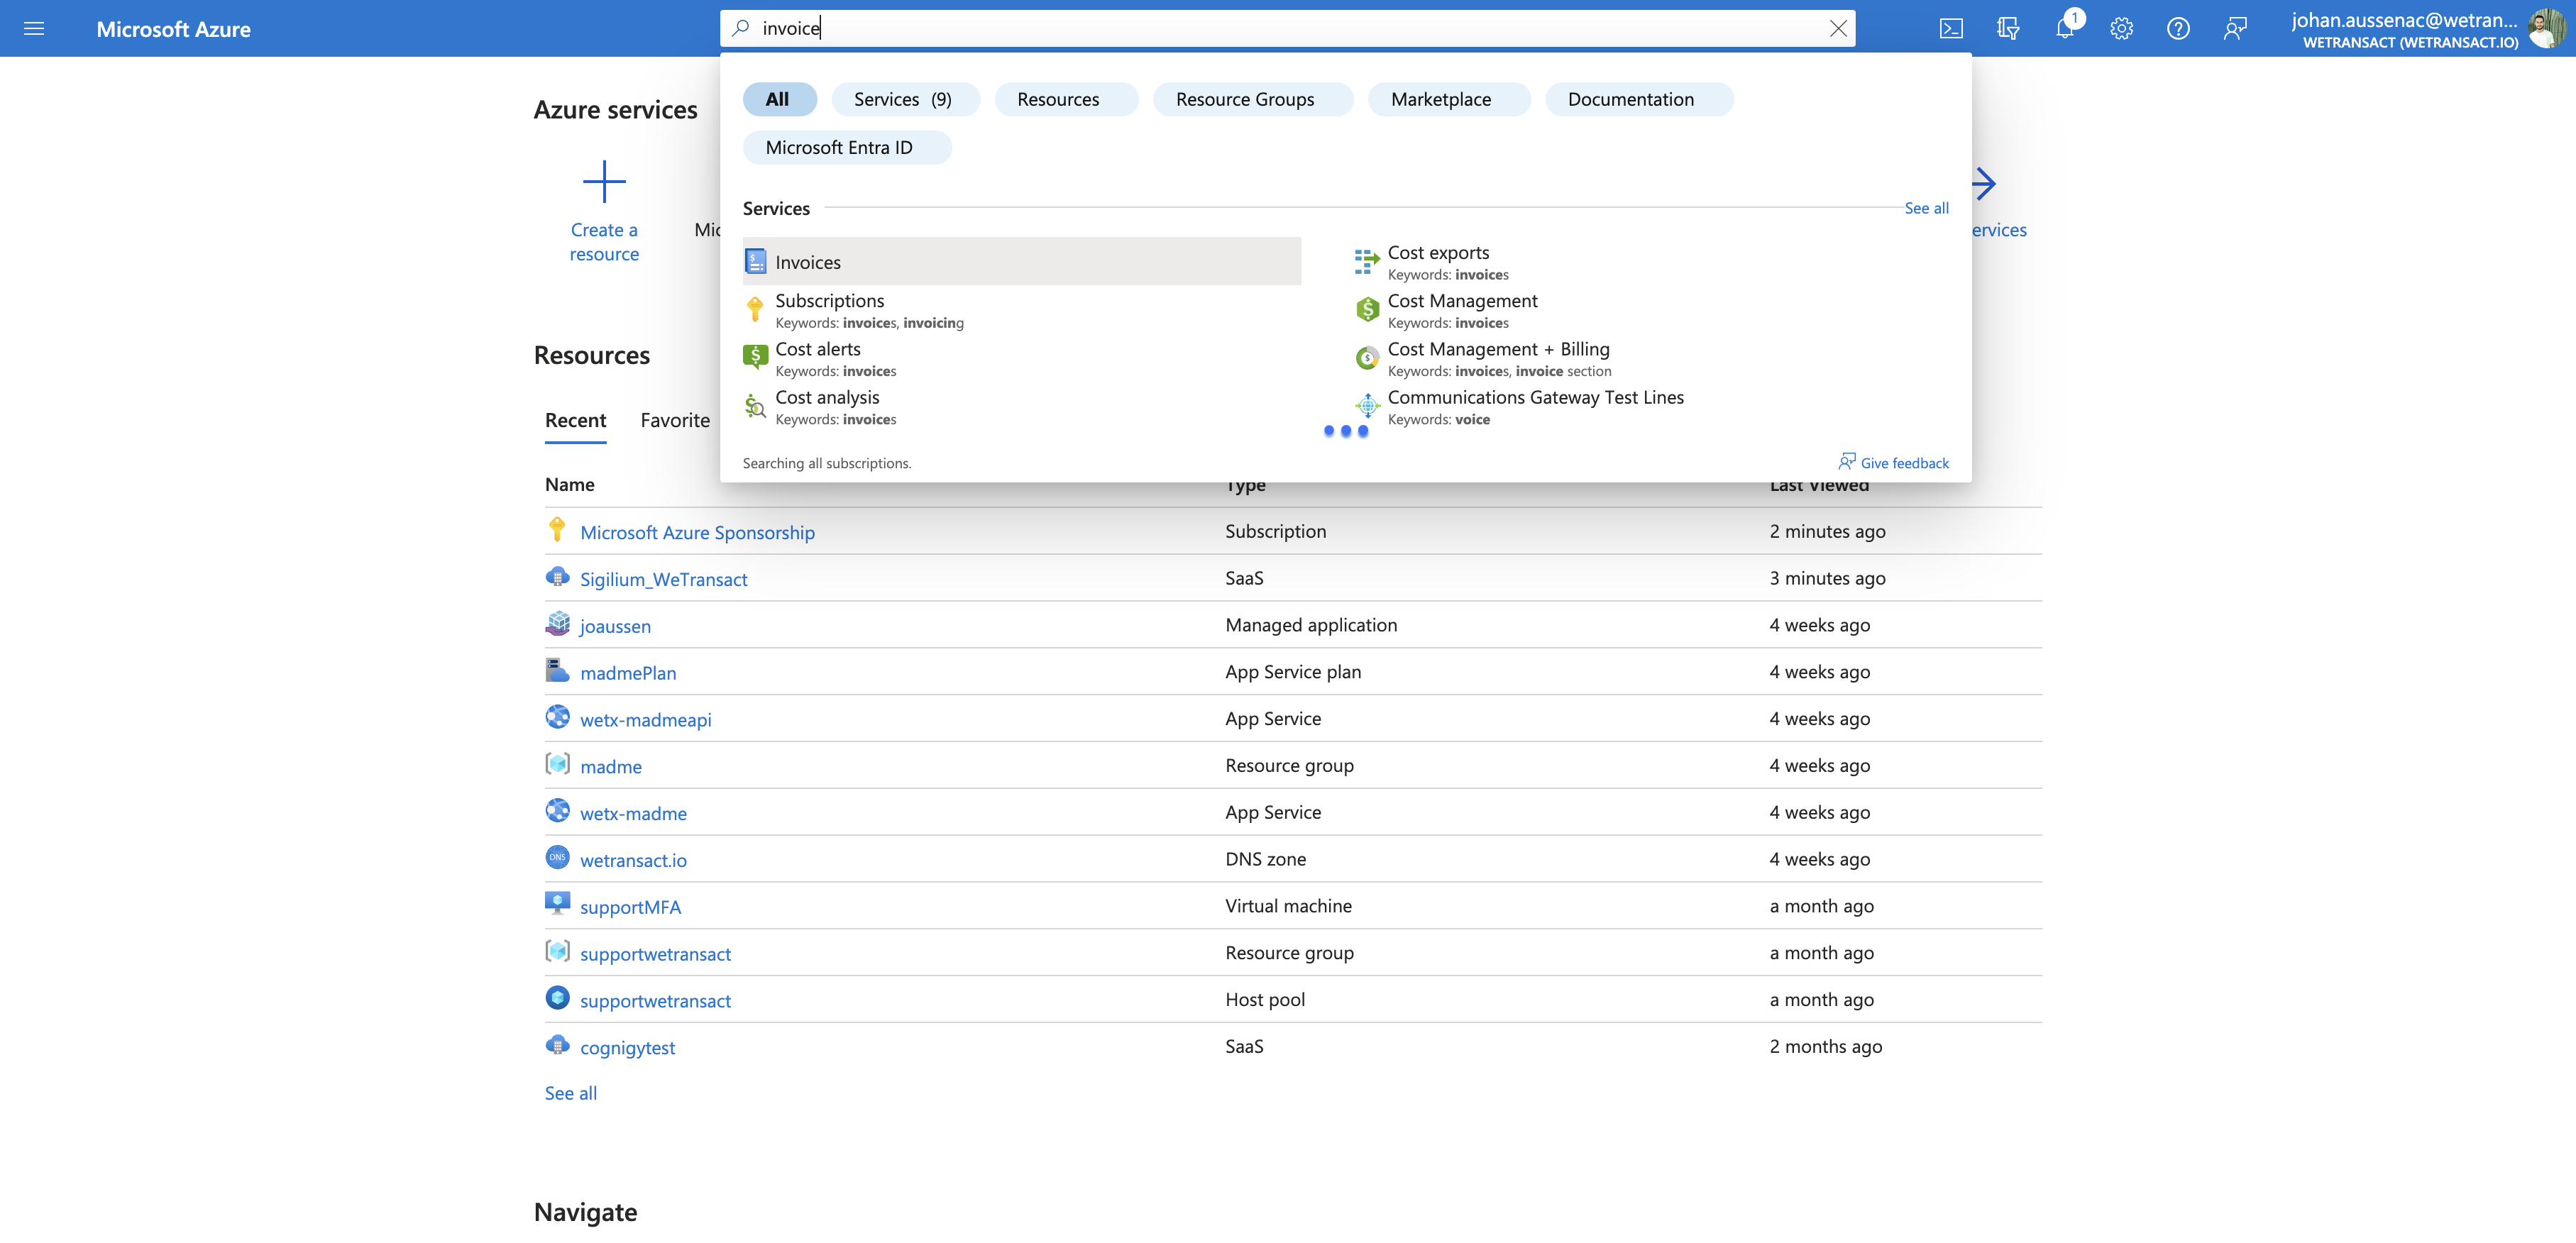Open Cloud Shell from the top bar
The height and width of the screenshot is (1243, 2576).
1951,29
